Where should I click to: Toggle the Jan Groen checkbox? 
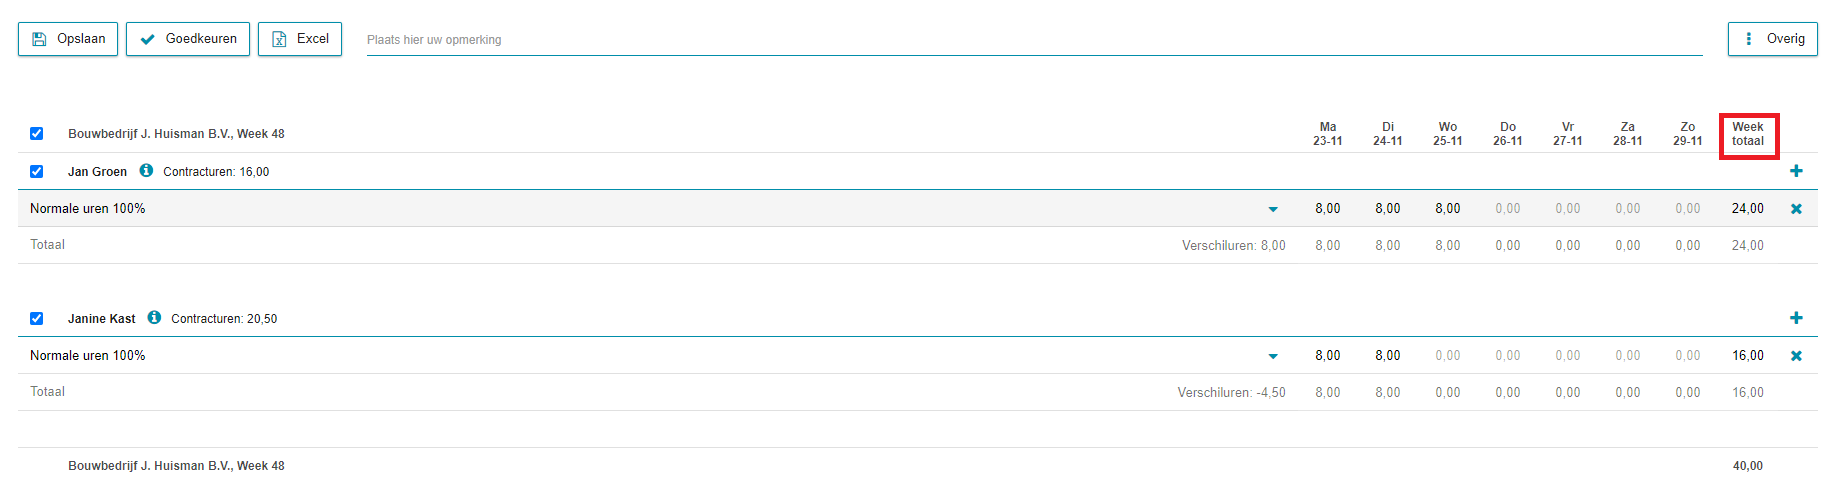pyautogui.click(x=36, y=171)
